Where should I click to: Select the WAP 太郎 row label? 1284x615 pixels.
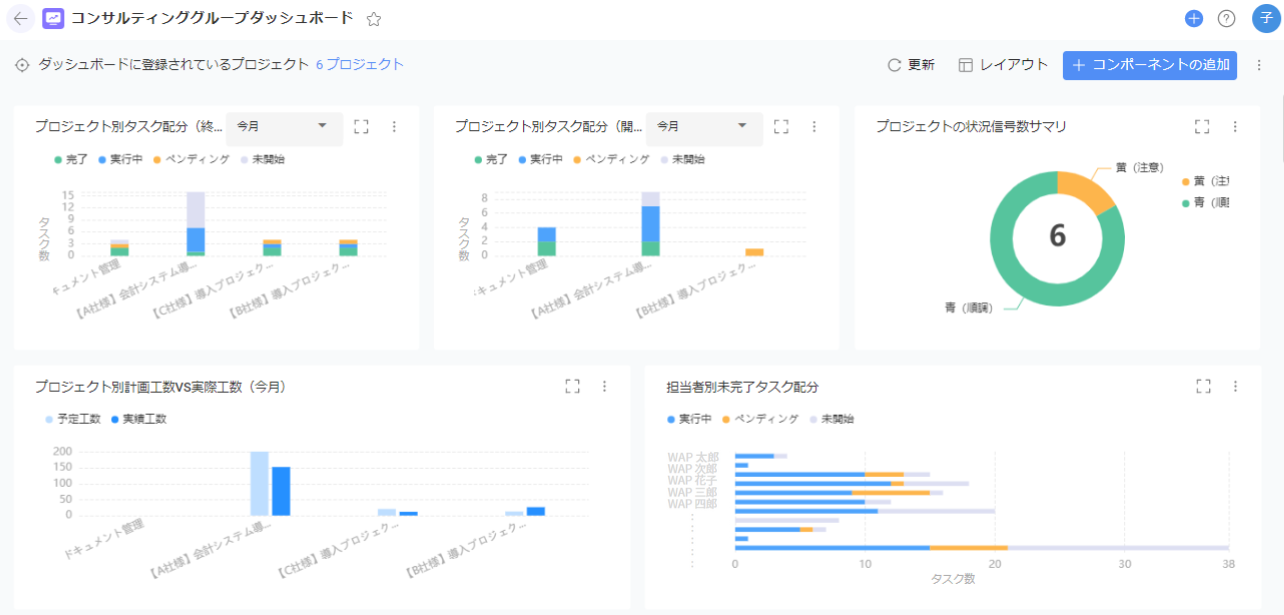pos(693,458)
